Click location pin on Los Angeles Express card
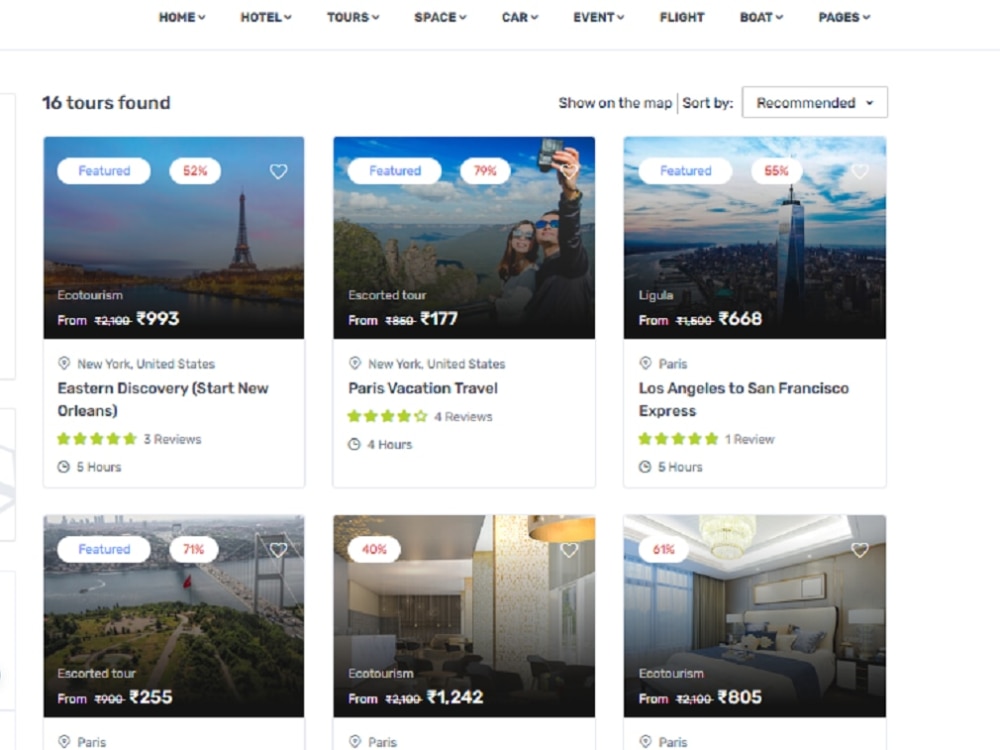 coord(645,364)
